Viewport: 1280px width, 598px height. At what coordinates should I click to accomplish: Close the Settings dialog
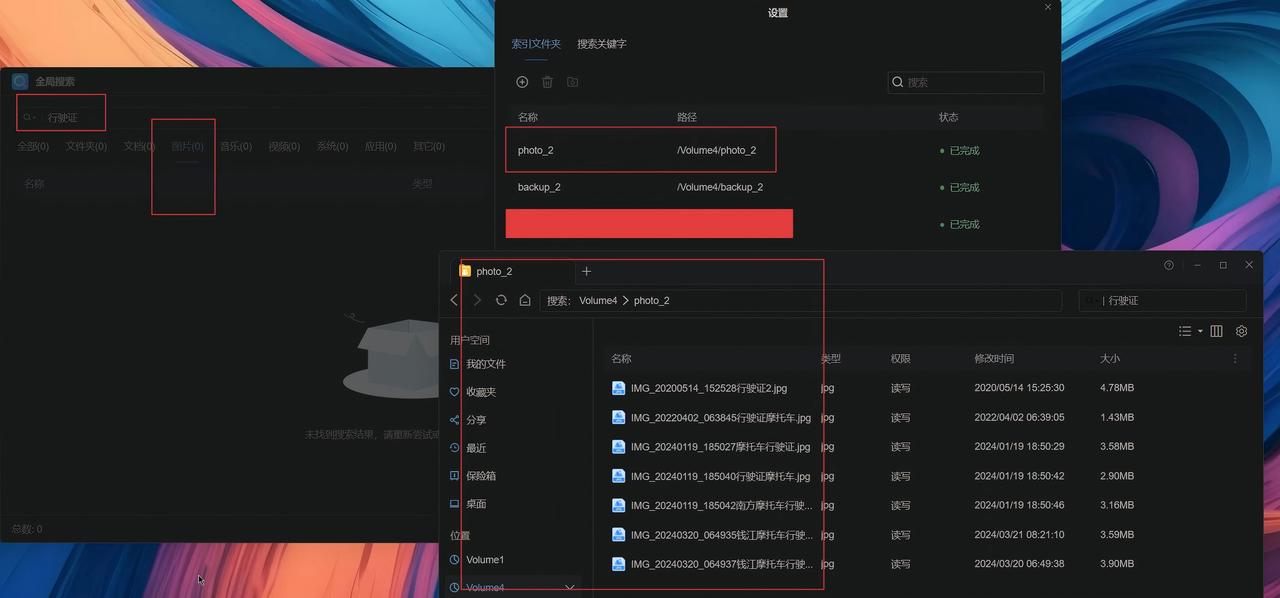(x=1048, y=7)
